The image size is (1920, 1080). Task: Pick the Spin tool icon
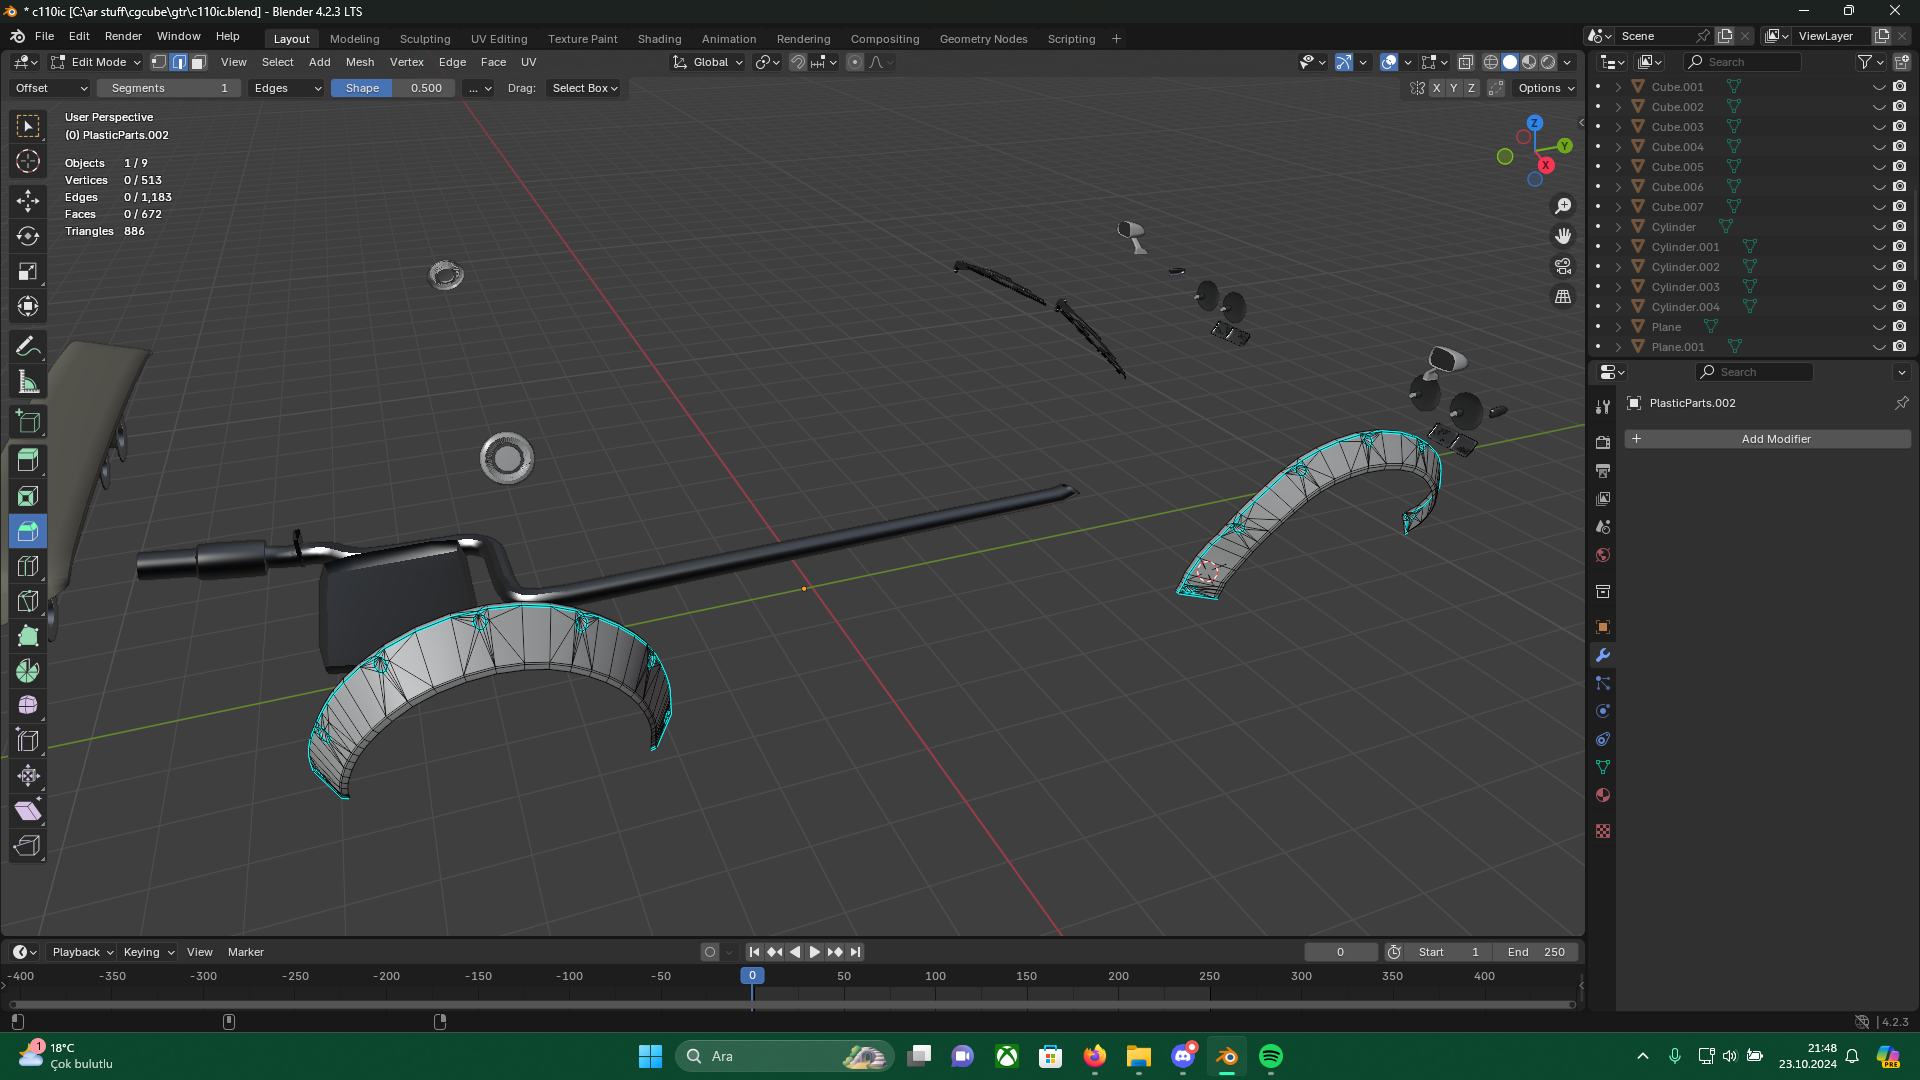coord(28,671)
